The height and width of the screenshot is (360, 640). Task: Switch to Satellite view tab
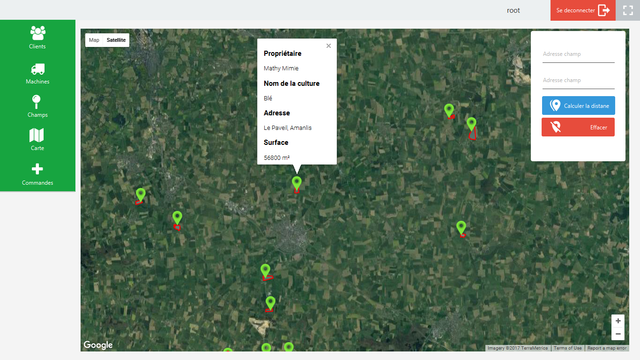point(116,40)
